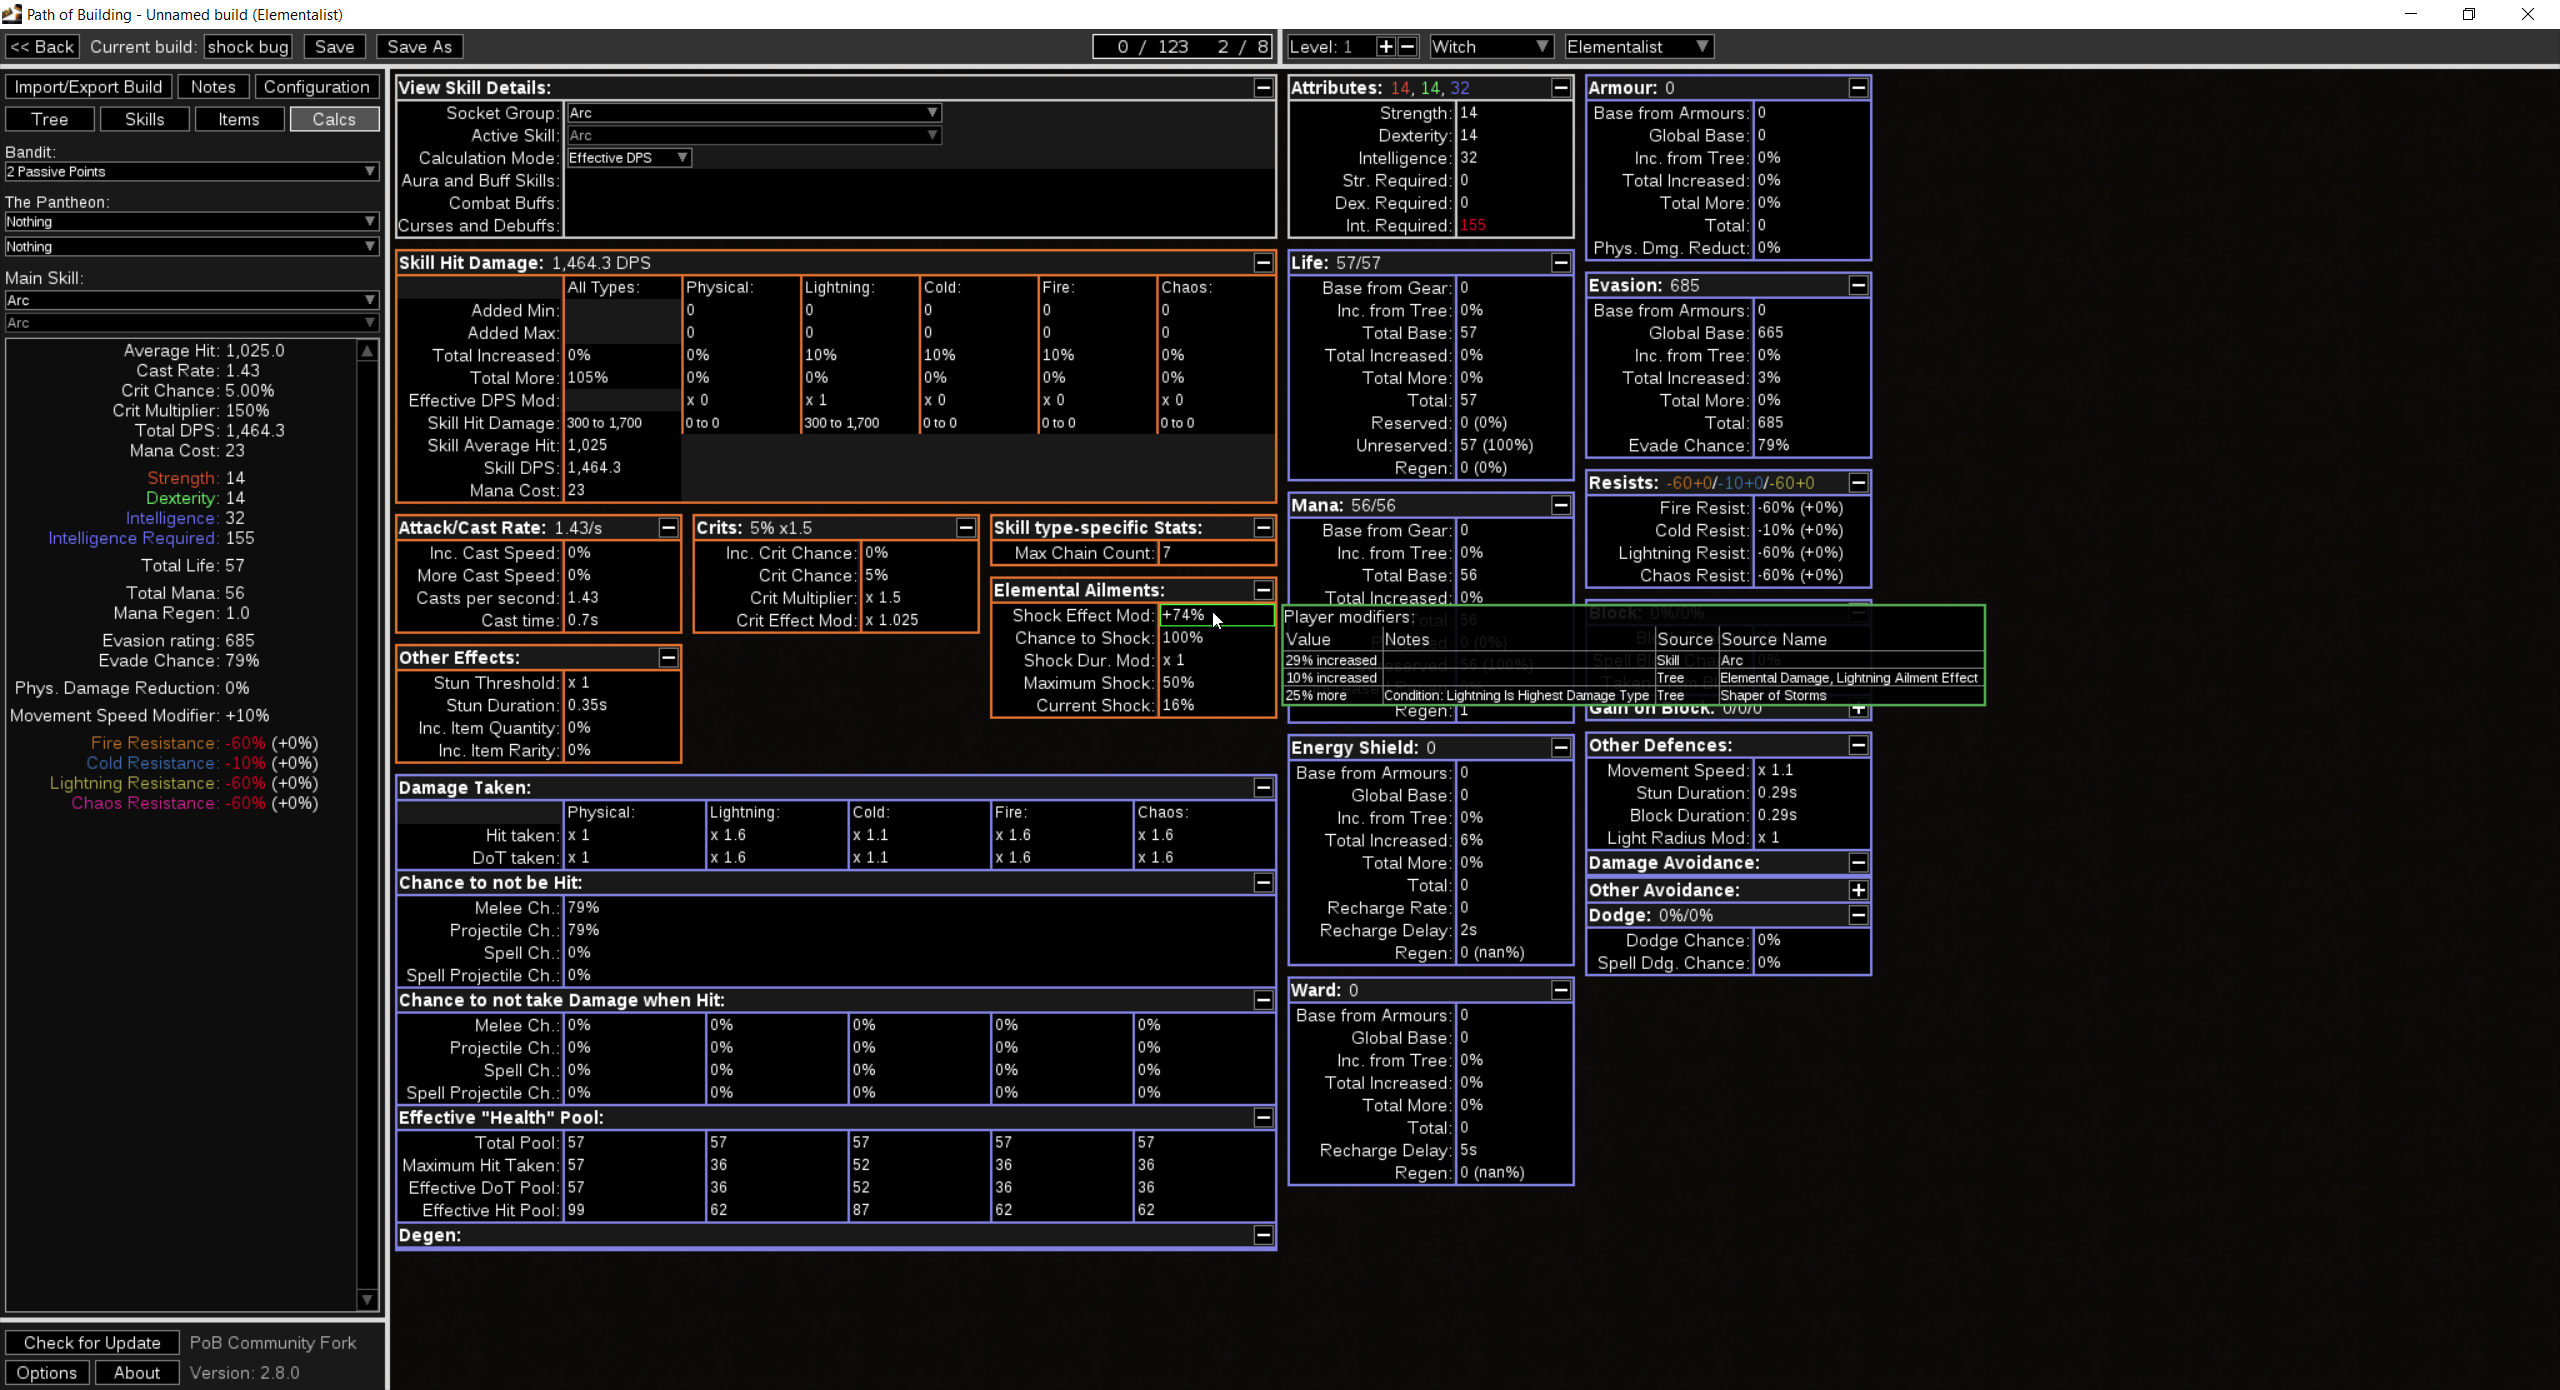
Task: Collapse the Energy Shield panel
Action: click(x=1560, y=748)
